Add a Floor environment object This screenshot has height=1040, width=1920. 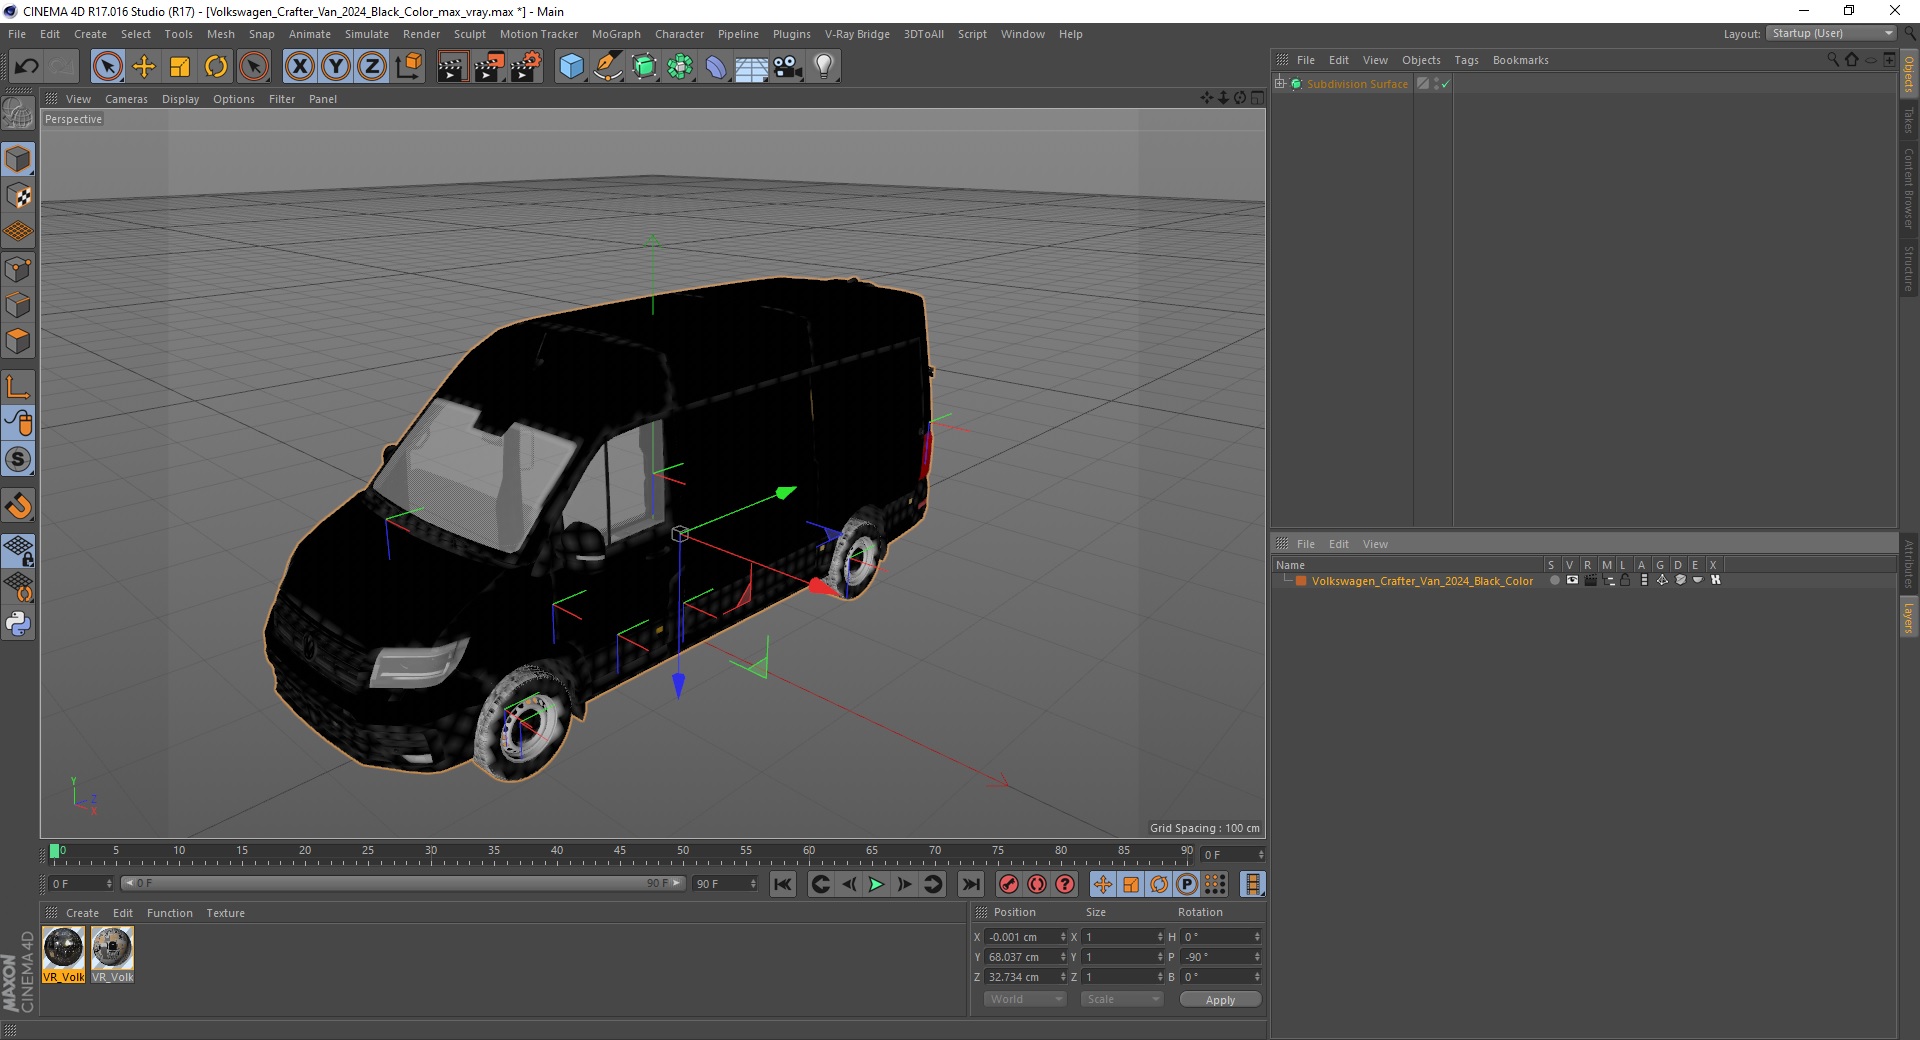(x=752, y=67)
